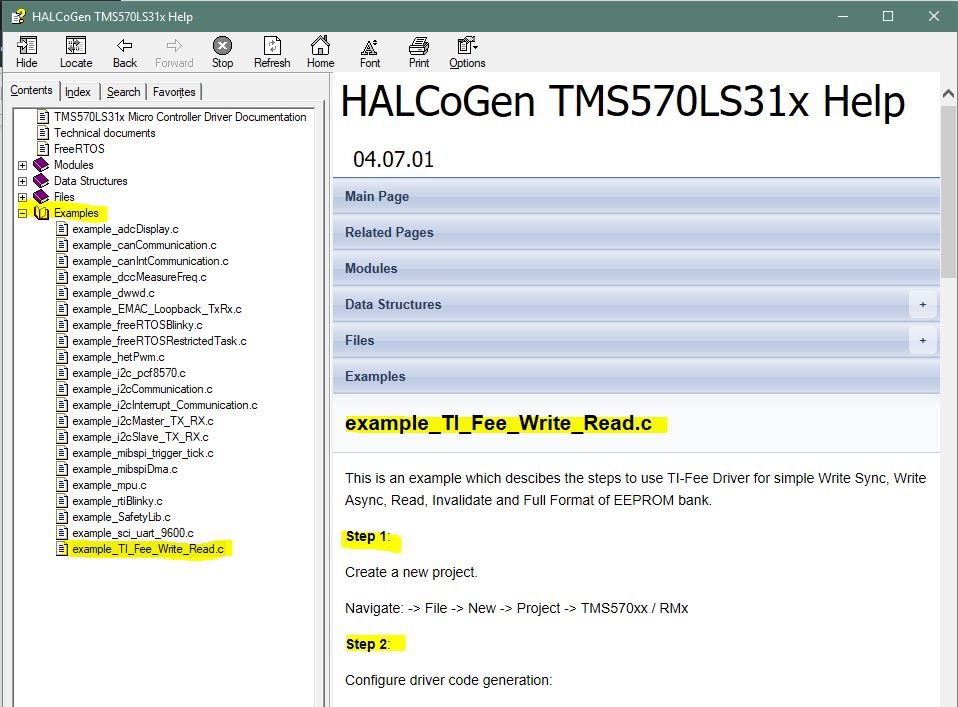958x707 pixels.
Task: Click the Modules purple book icon
Action: click(41, 165)
